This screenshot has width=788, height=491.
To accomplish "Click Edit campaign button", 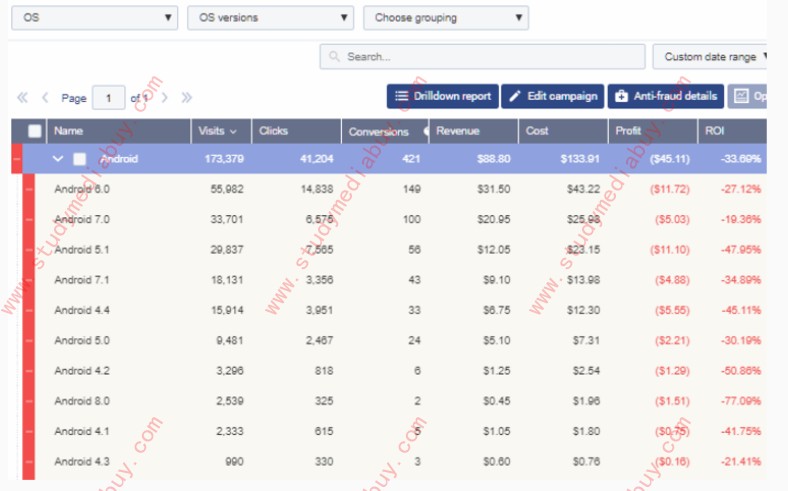I will coord(552,96).
